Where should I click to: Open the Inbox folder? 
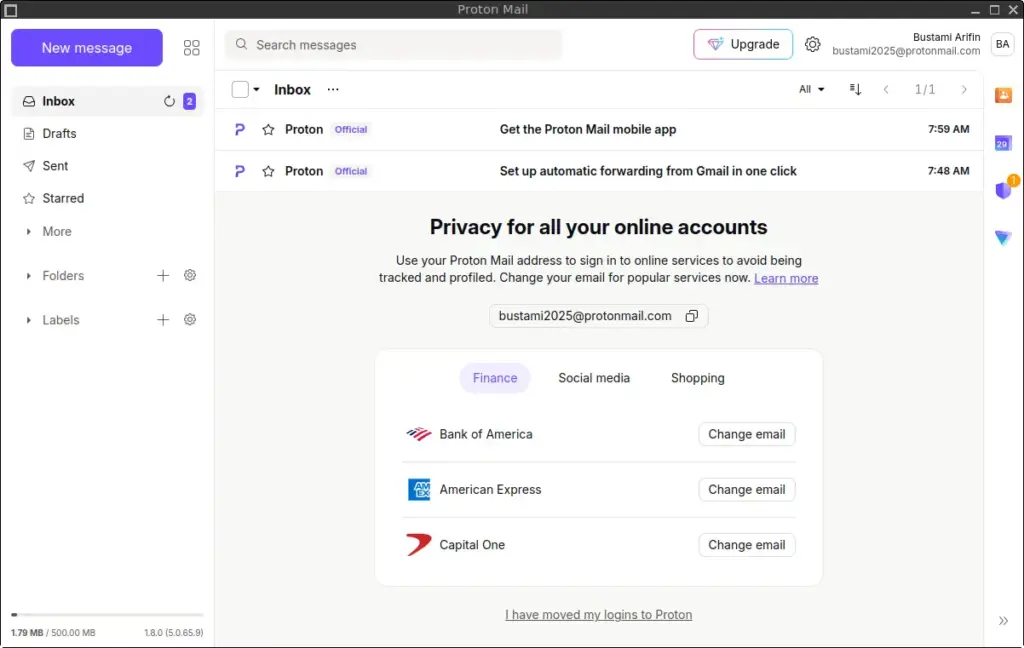point(107,101)
